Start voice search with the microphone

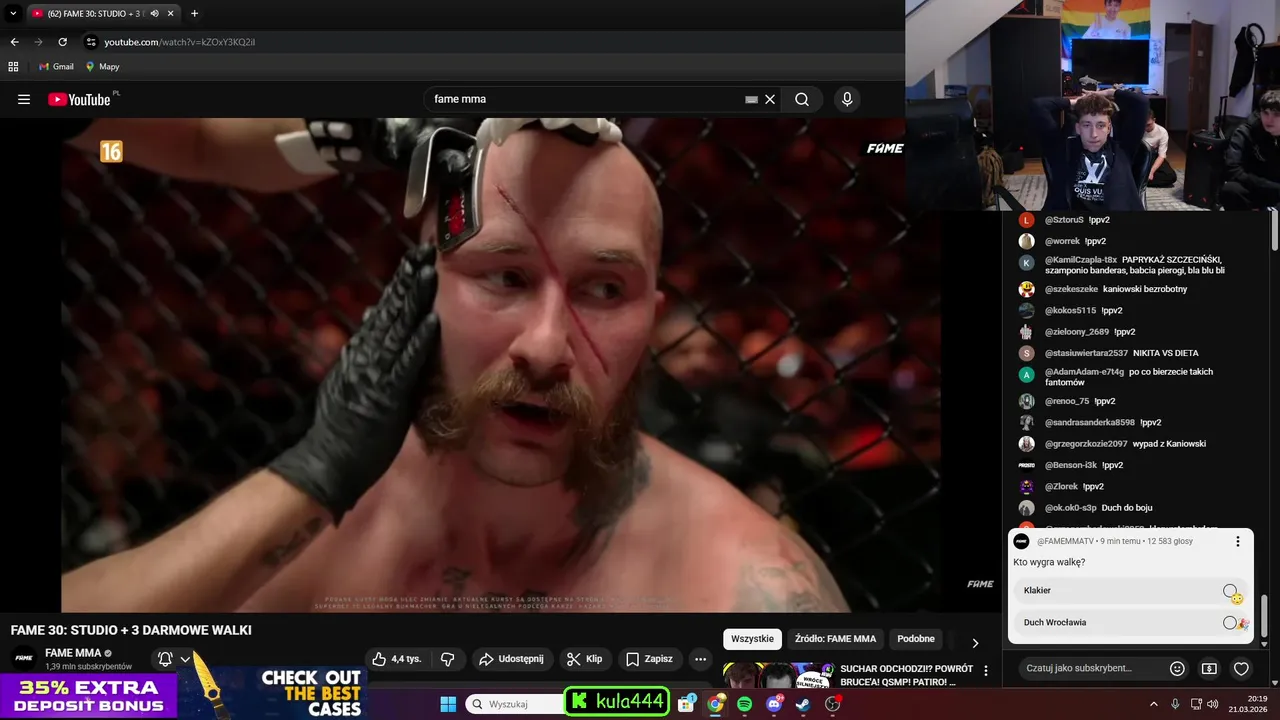[847, 99]
